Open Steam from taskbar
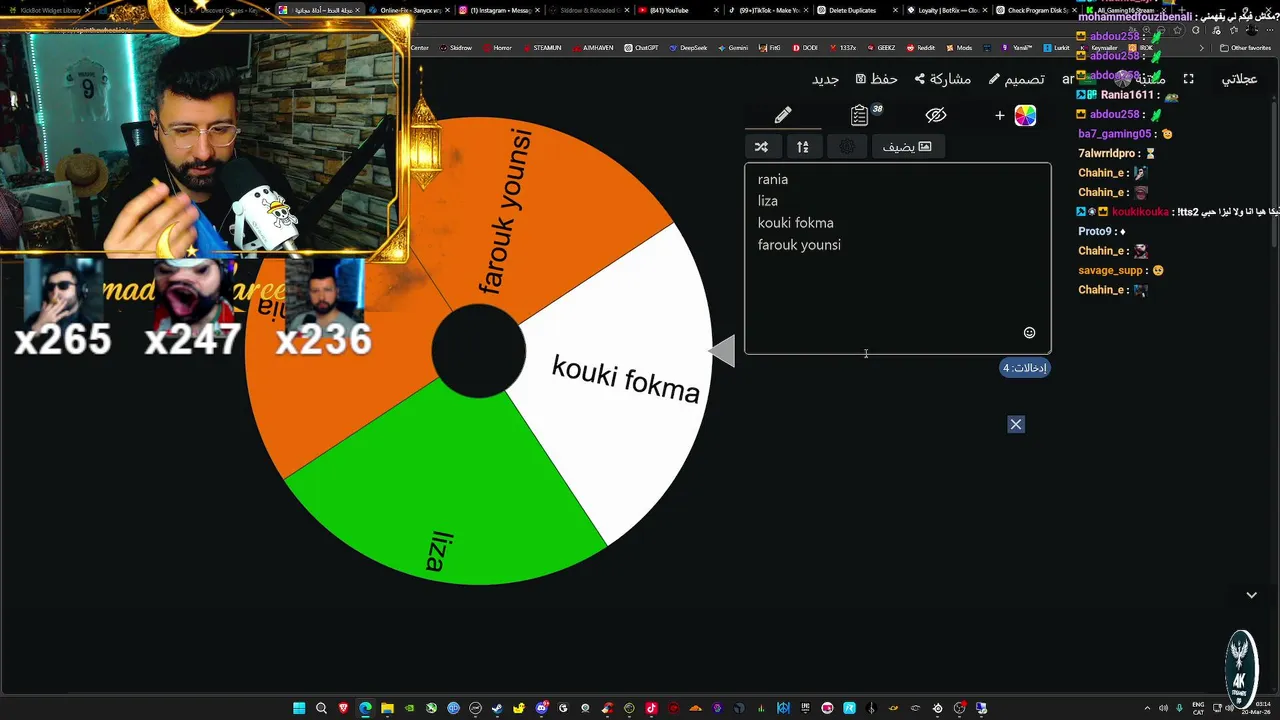The height and width of the screenshot is (720, 1280). (x=497, y=708)
